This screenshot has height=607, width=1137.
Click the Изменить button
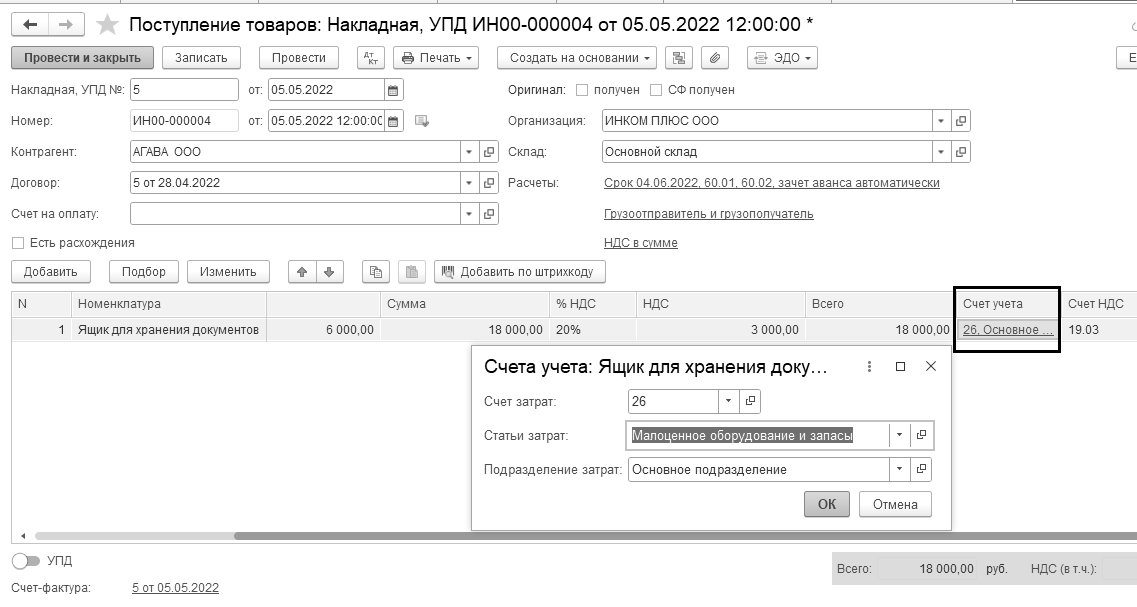tap(228, 272)
